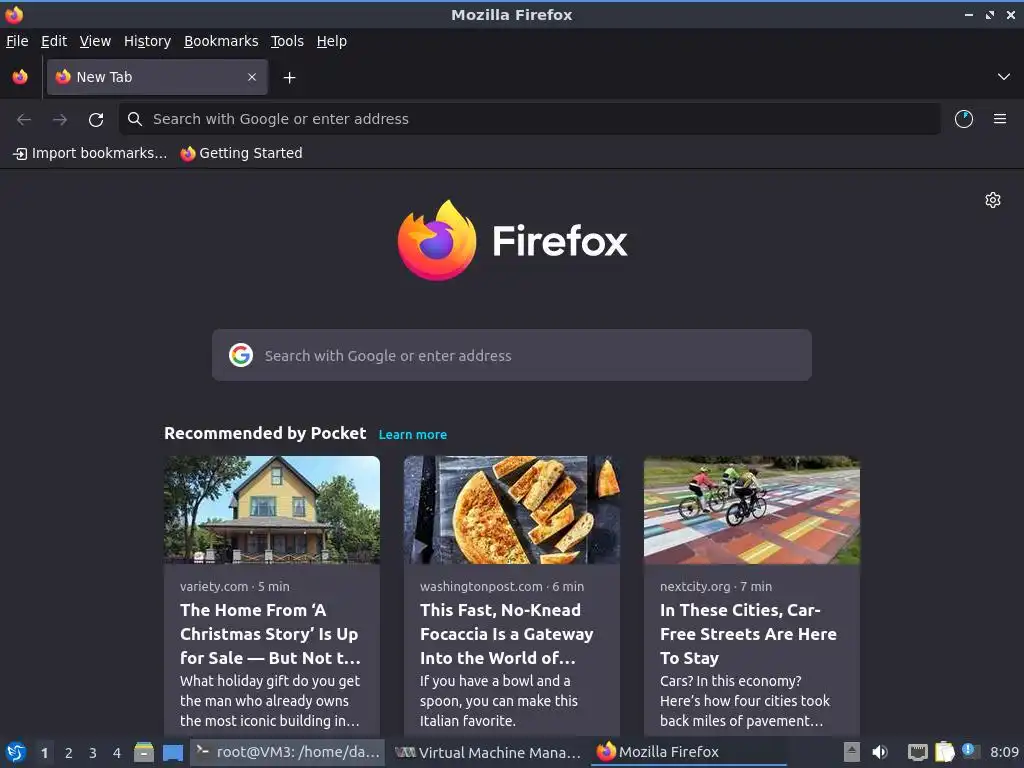
Task: Click the Getting Started bookmark icon
Action: pos(188,153)
